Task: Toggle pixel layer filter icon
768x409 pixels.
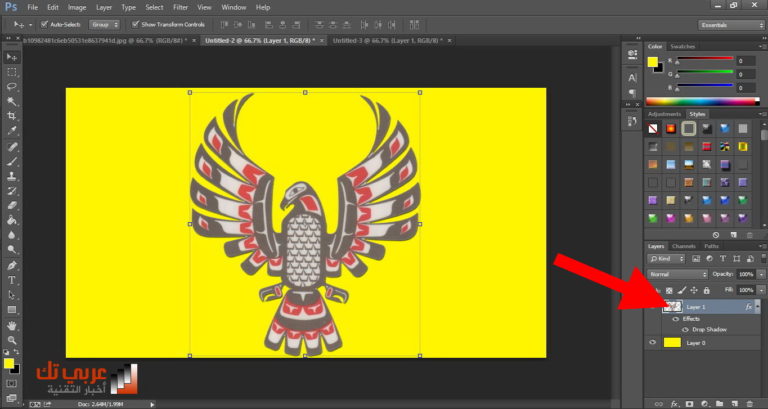Action: pyautogui.click(x=696, y=259)
